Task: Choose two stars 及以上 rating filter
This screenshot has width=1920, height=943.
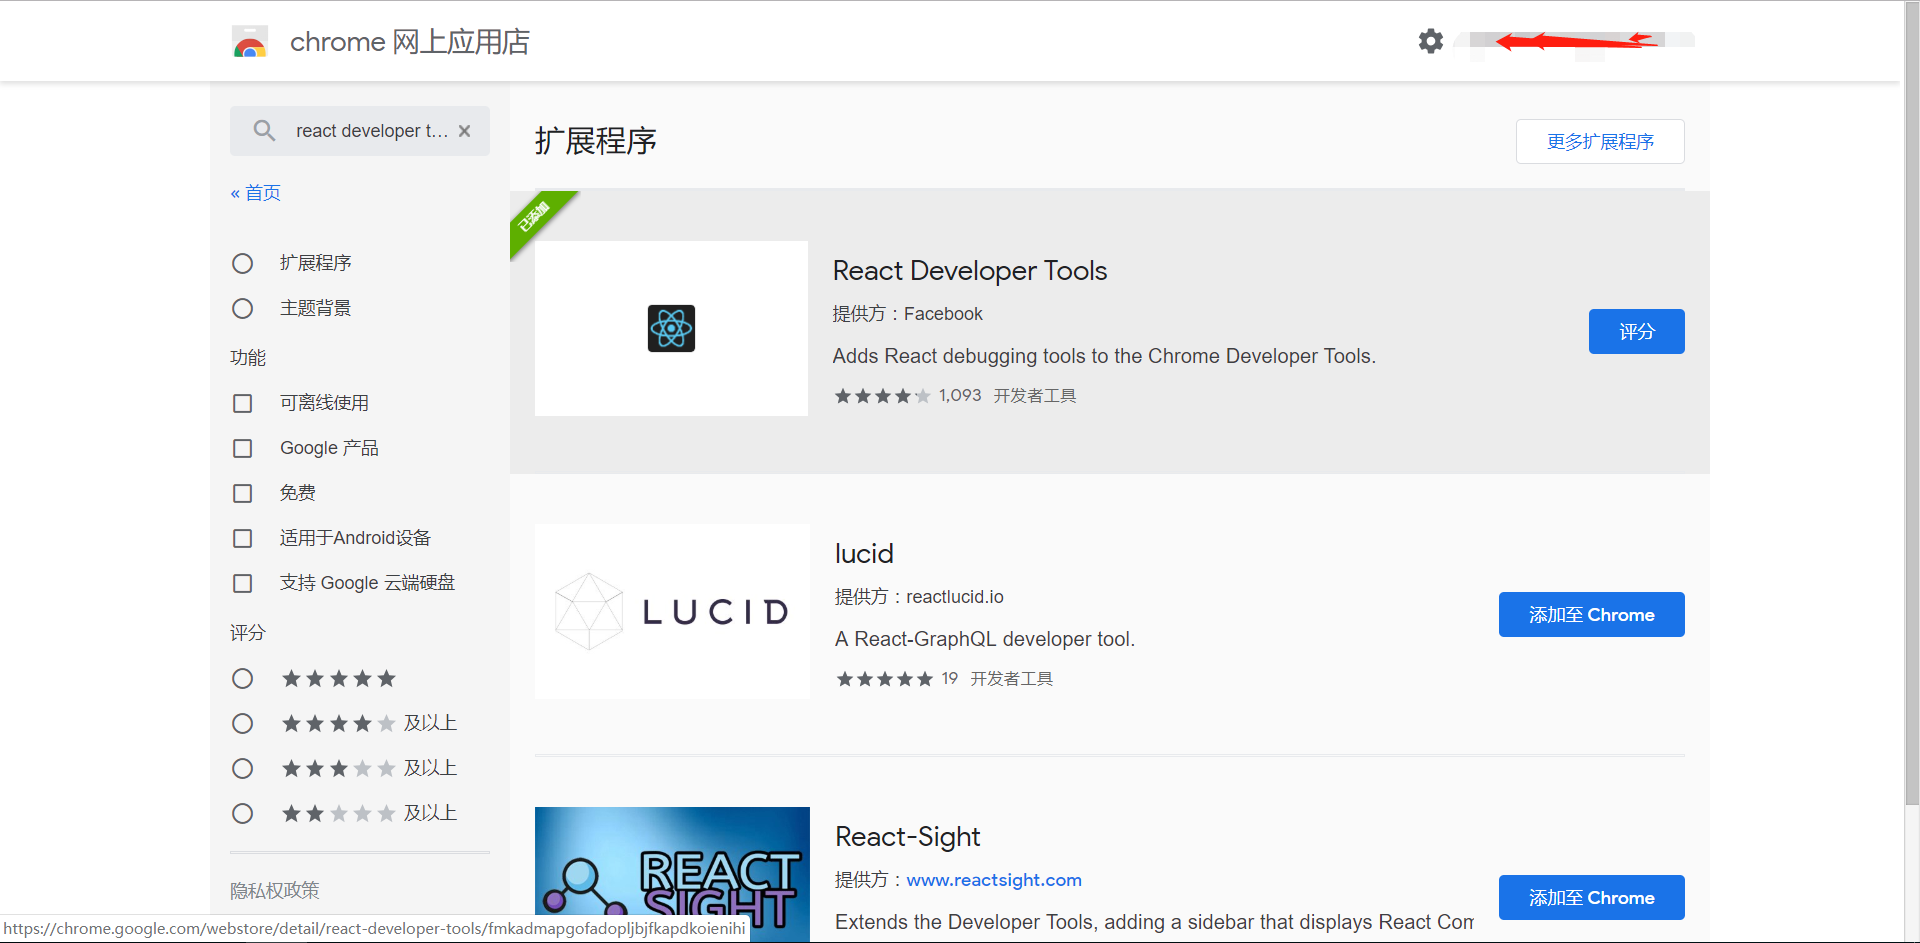Action: [x=242, y=813]
